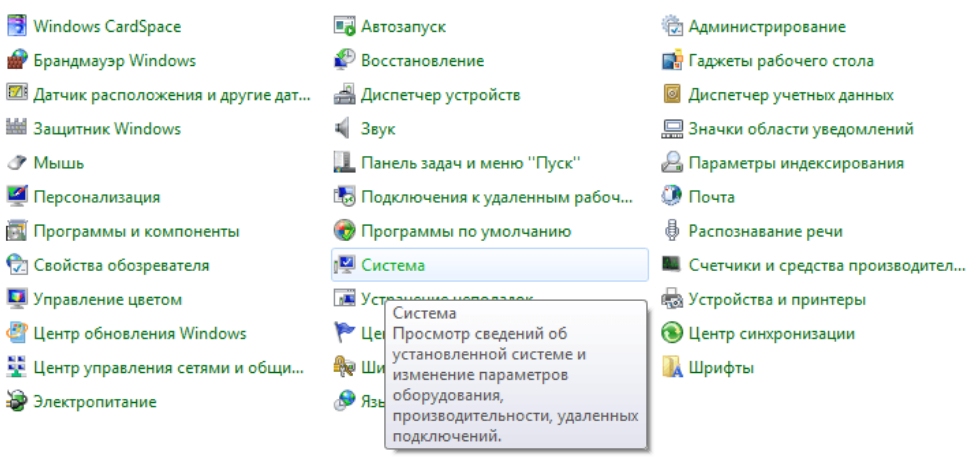Click the Почта mail icon
This screenshot has height=470, width=973.
(x=672, y=197)
